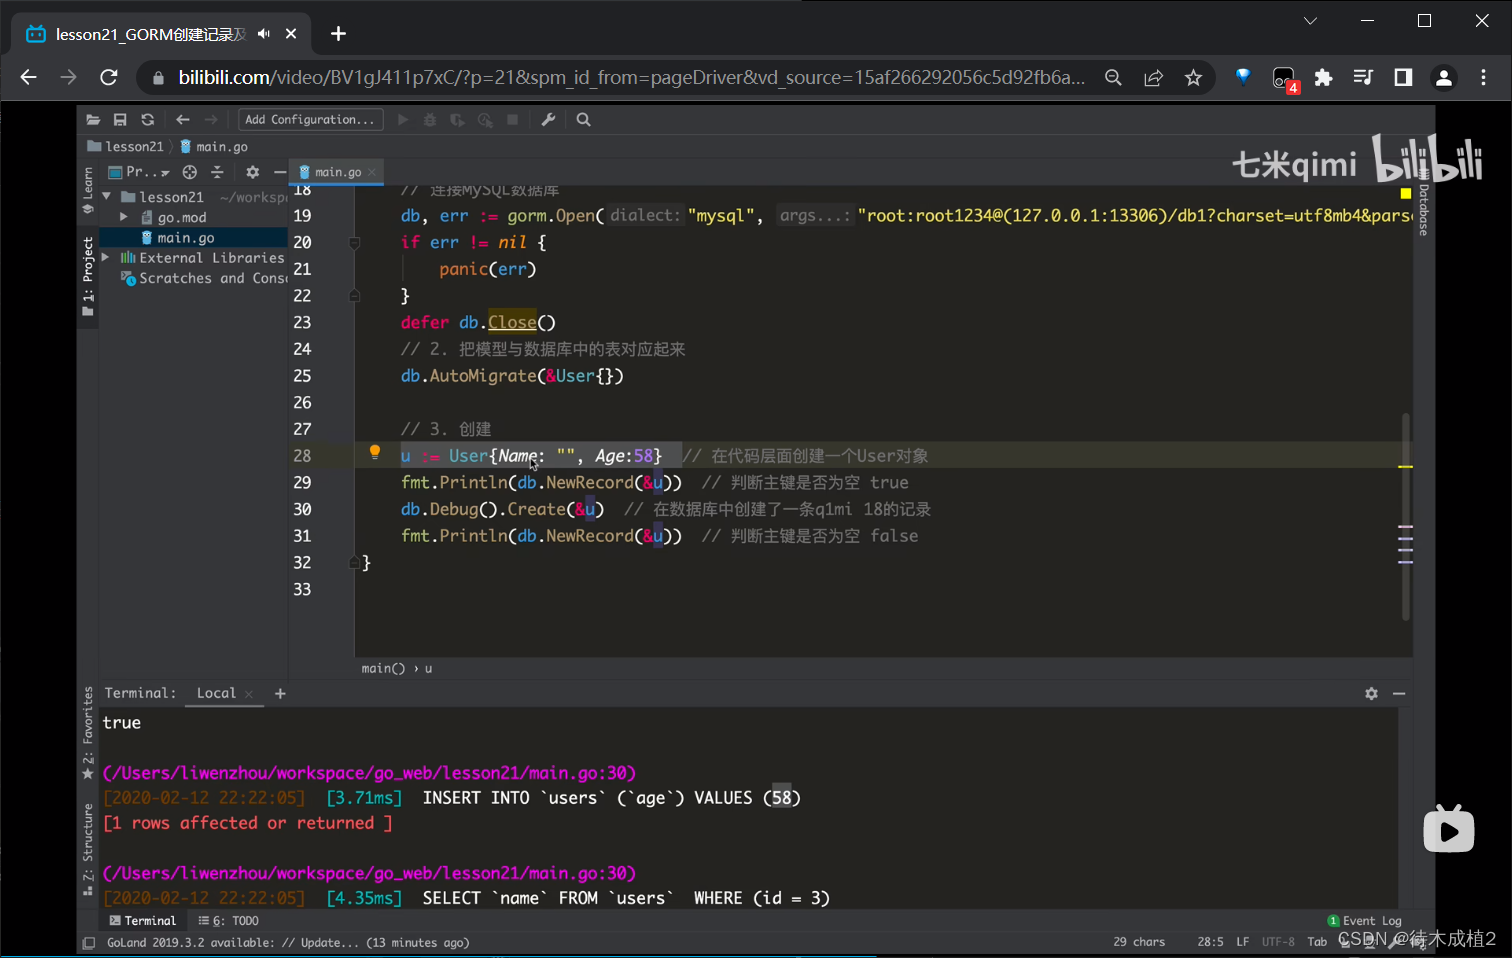This screenshot has height=958, width=1512.
Task: Open the Add Configuration dropdown
Action: [x=310, y=120]
